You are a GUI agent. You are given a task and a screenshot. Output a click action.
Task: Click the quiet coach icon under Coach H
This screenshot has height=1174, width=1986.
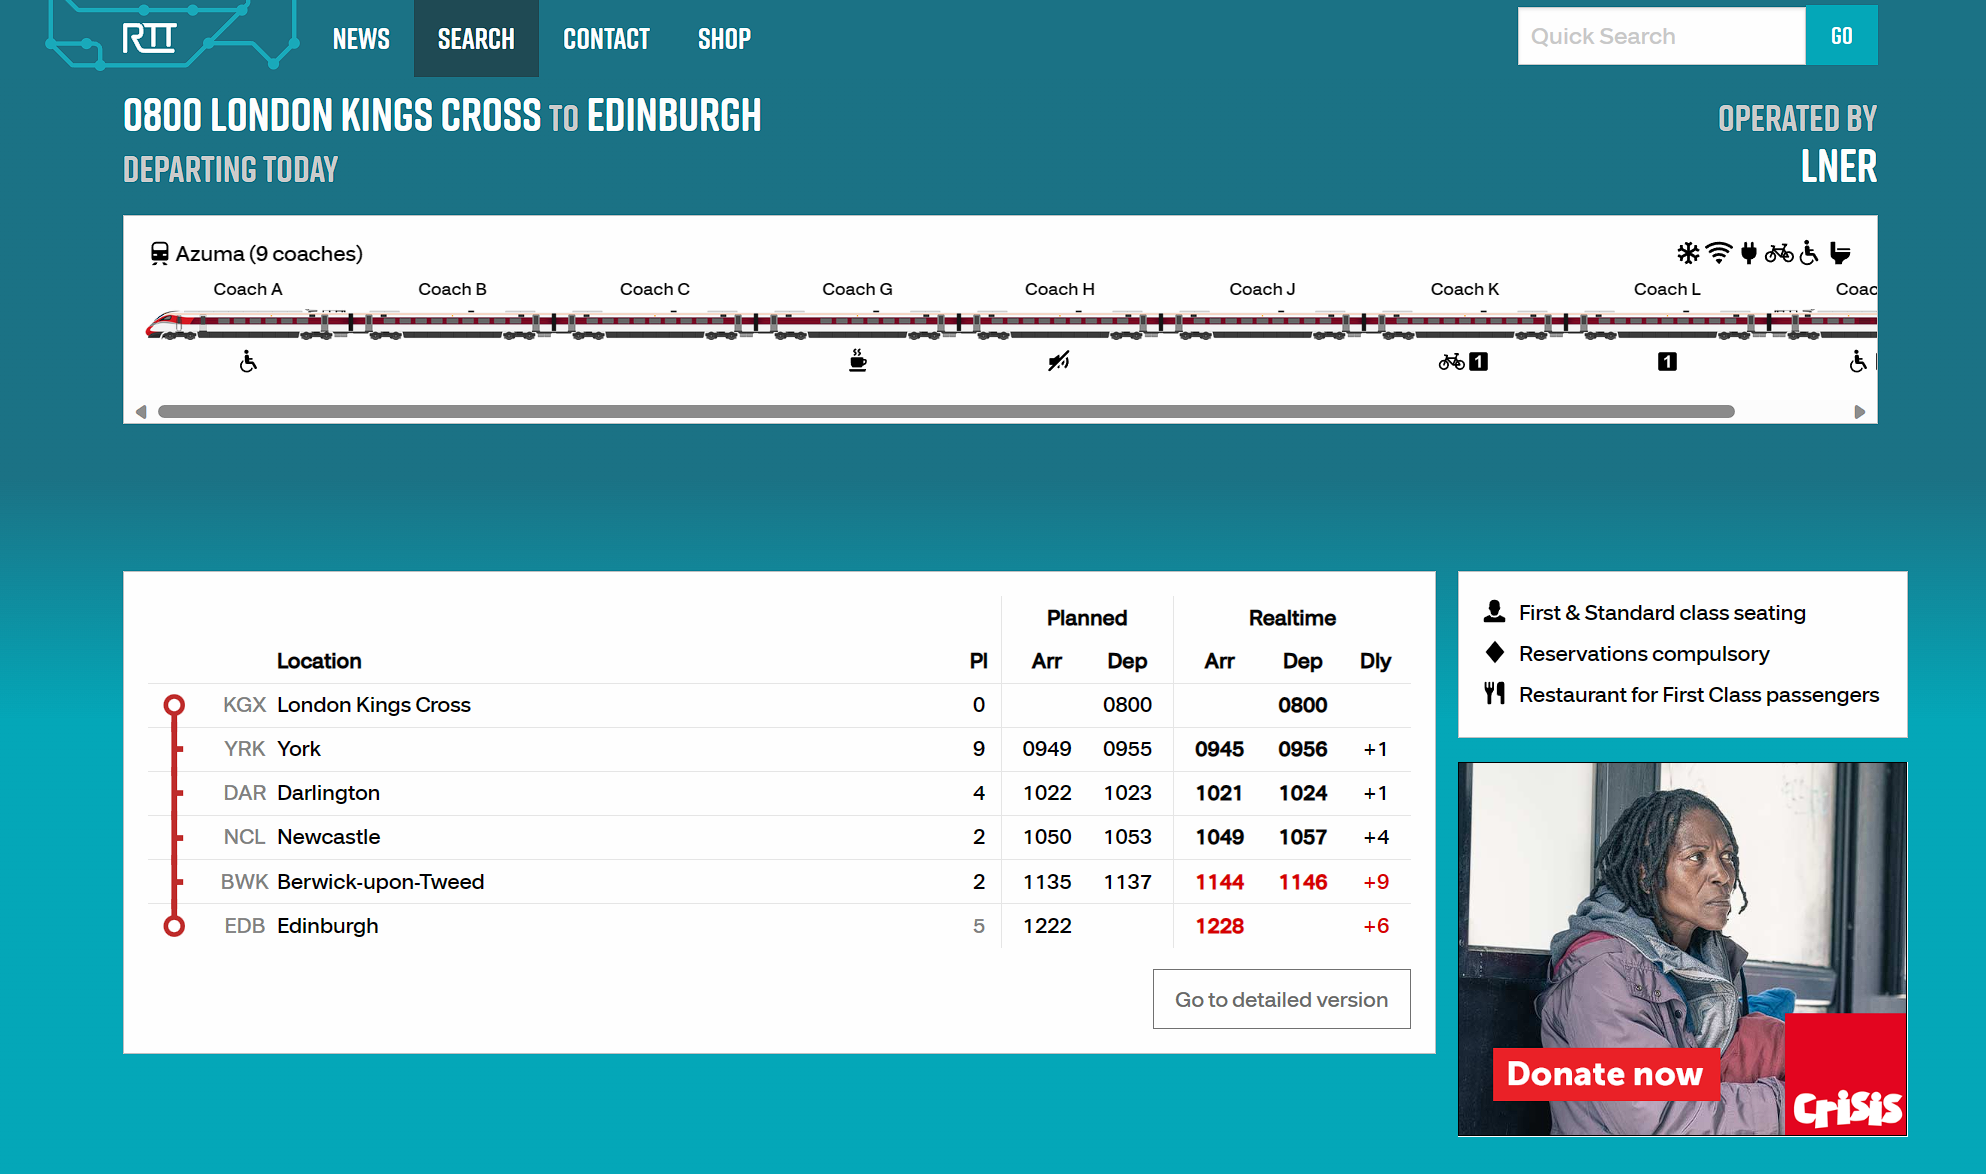(1059, 361)
